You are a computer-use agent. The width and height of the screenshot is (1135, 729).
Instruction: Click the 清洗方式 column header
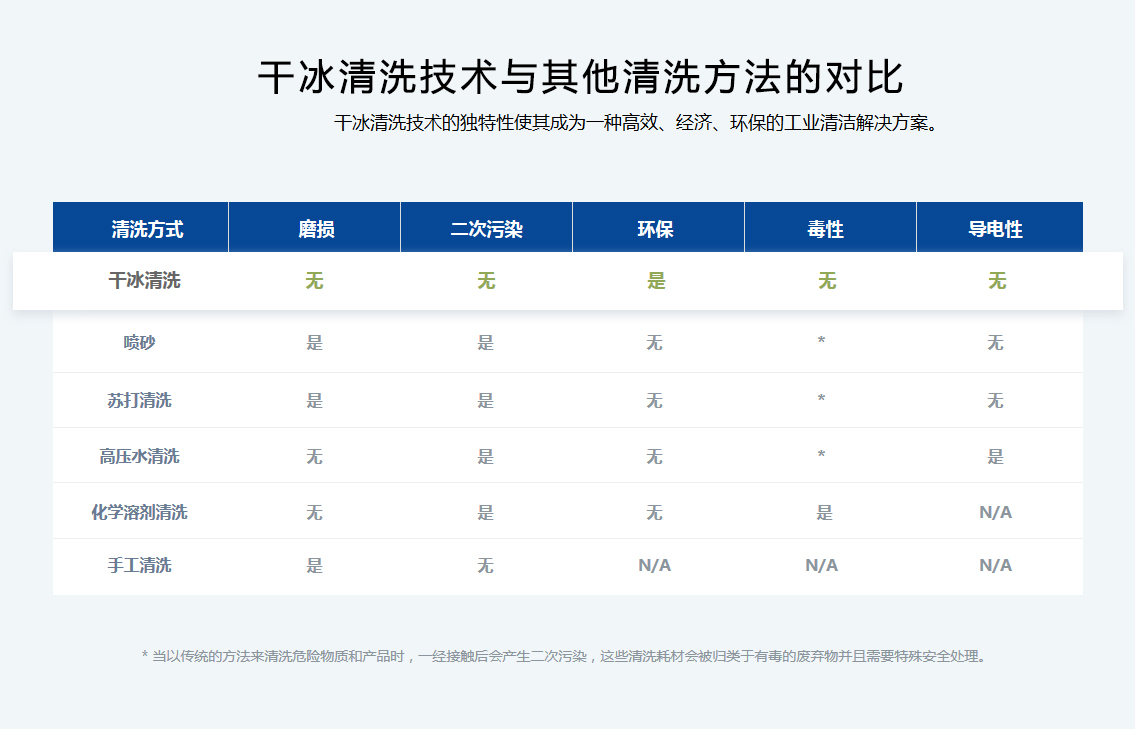coord(147,229)
